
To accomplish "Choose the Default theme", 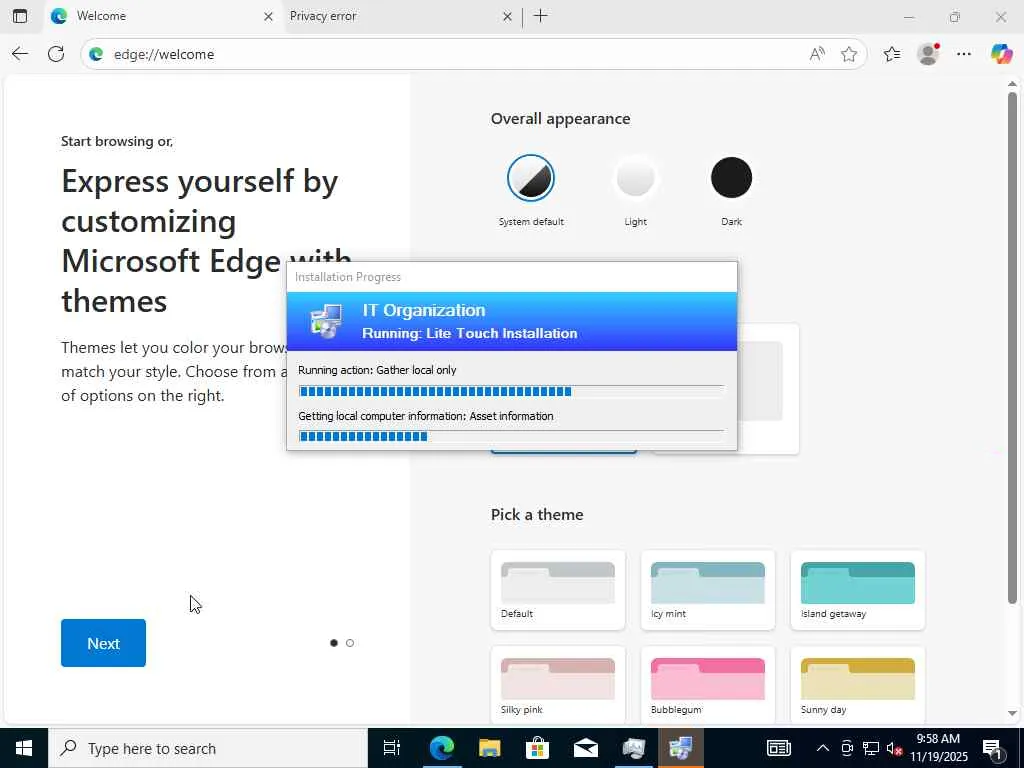I will (558, 590).
